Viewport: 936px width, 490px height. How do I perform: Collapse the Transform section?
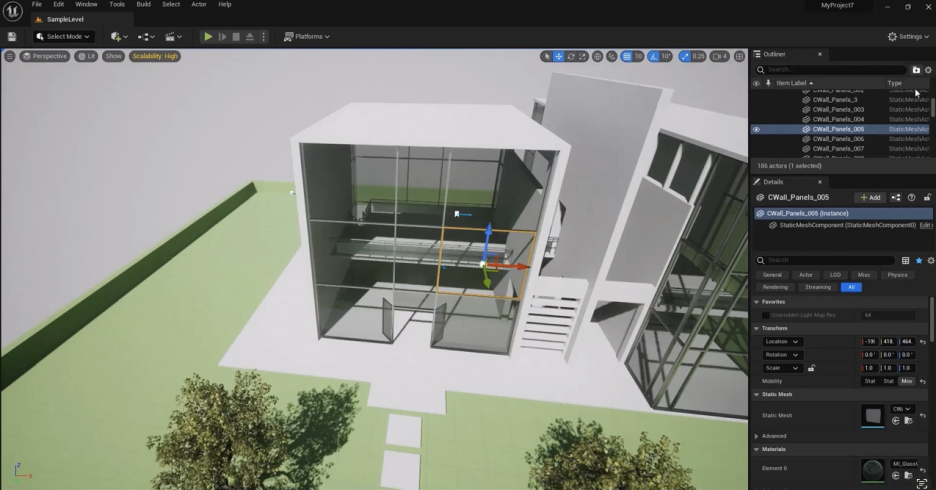756,328
